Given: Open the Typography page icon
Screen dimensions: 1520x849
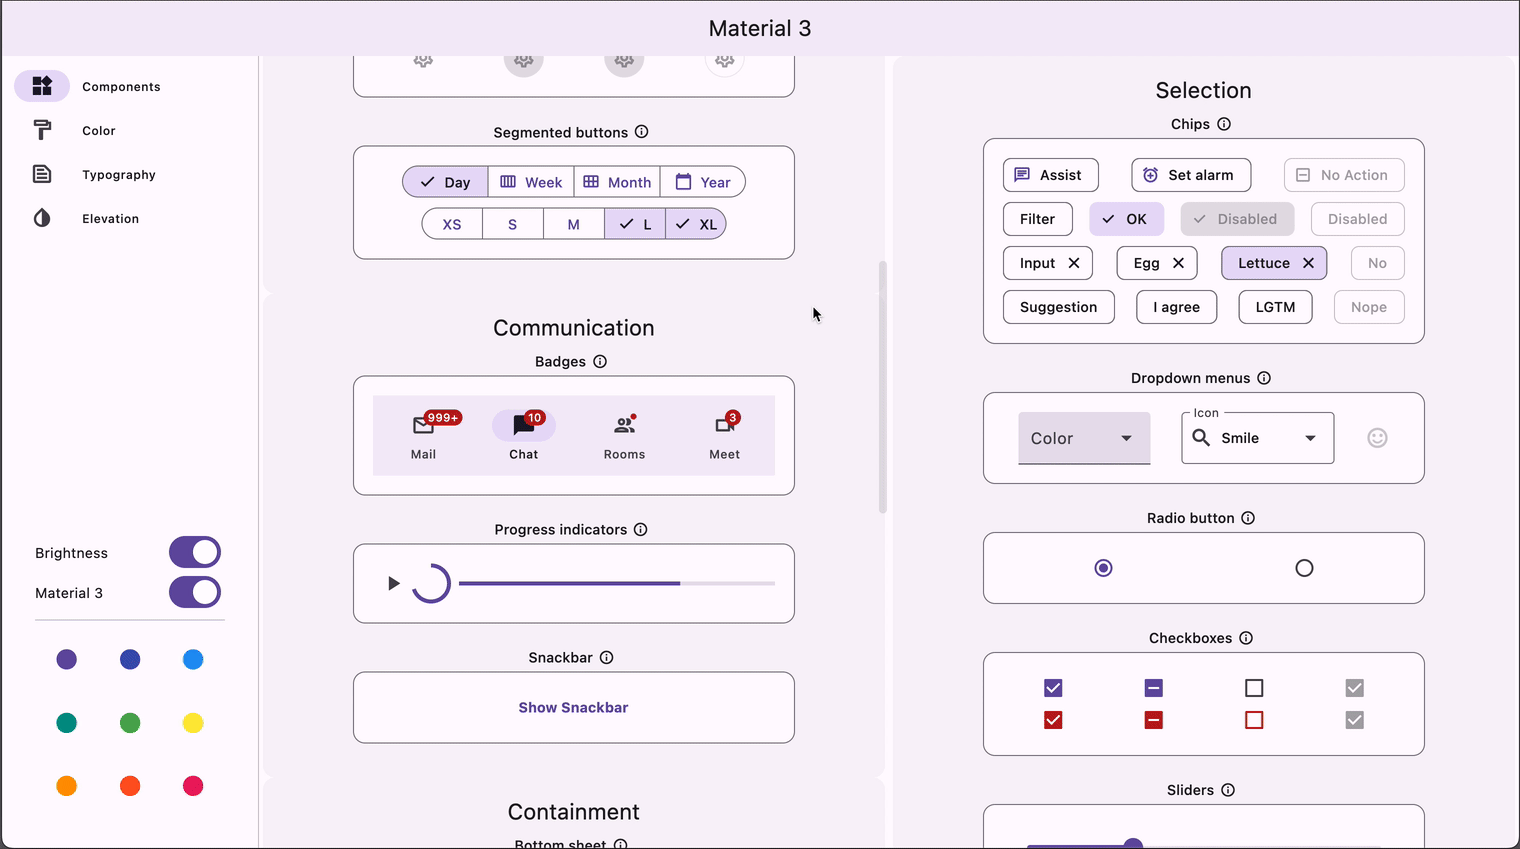Looking at the screenshot, I should (x=42, y=174).
